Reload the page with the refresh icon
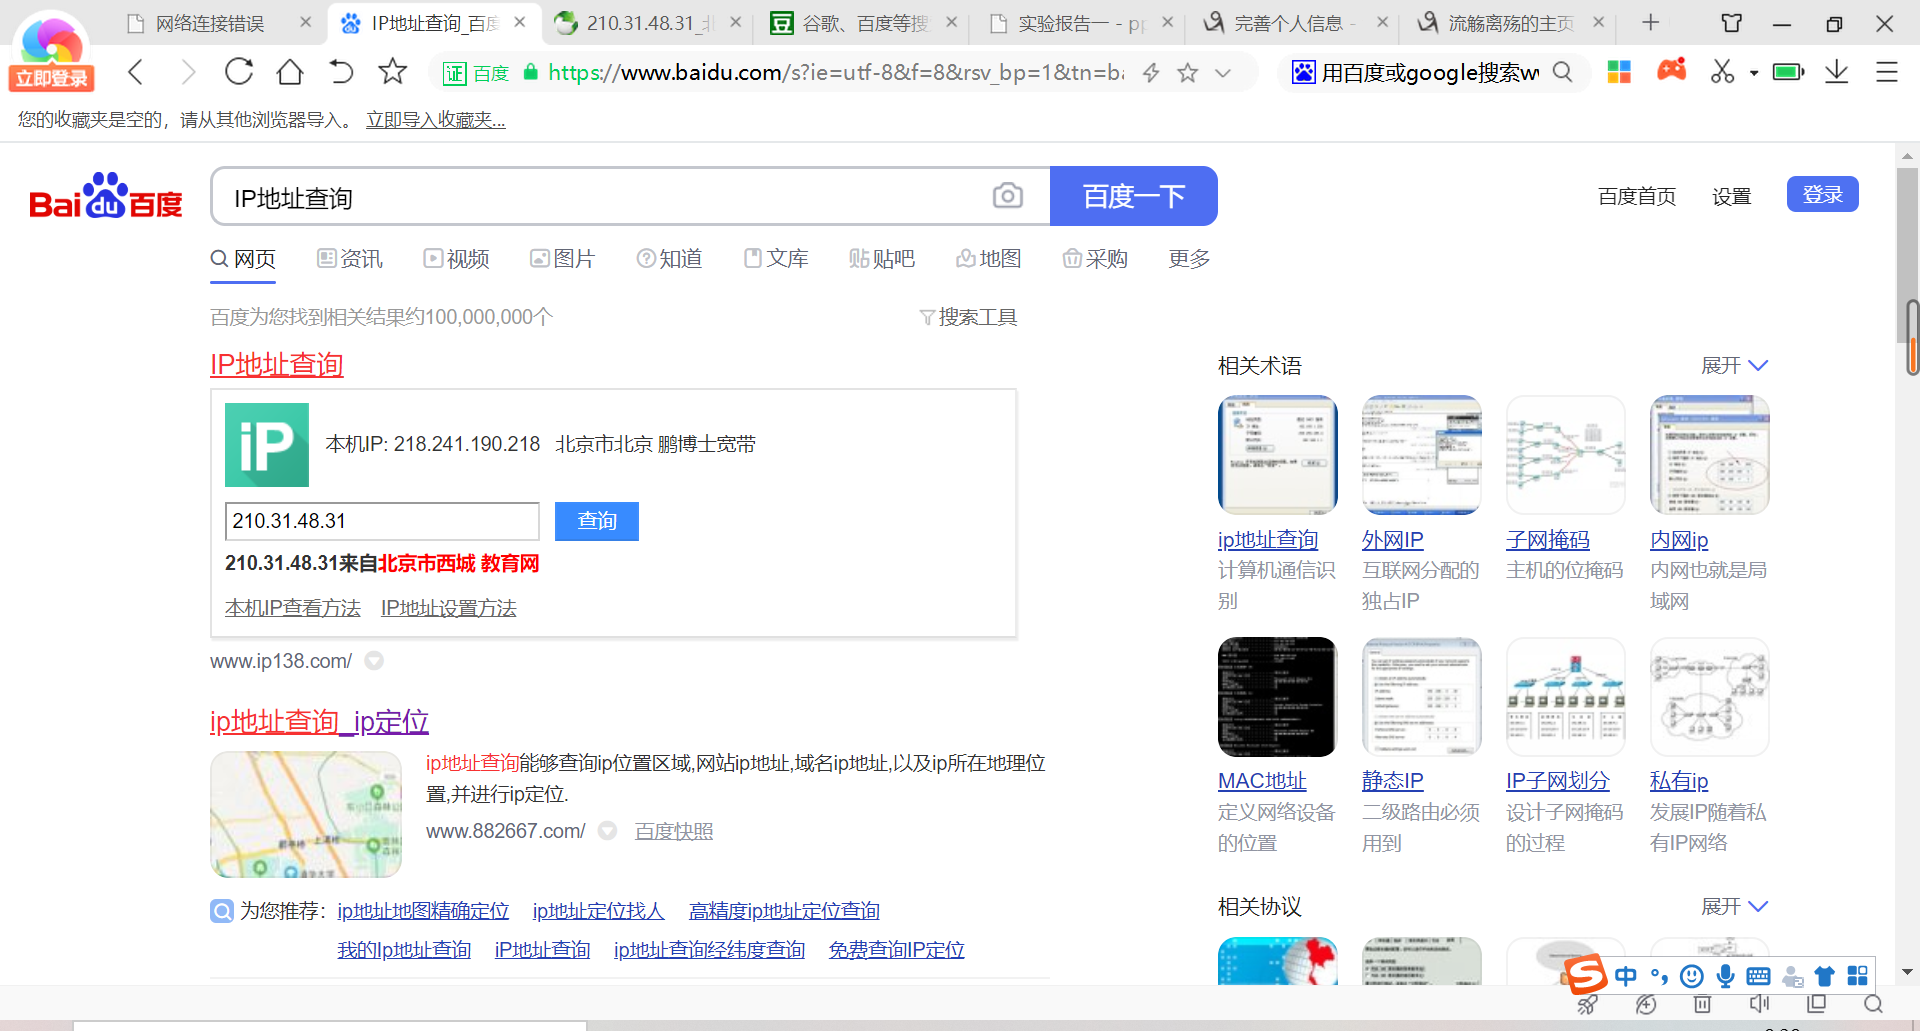The image size is (1920, 1031). pyautogui.click(x=239, y=72)
